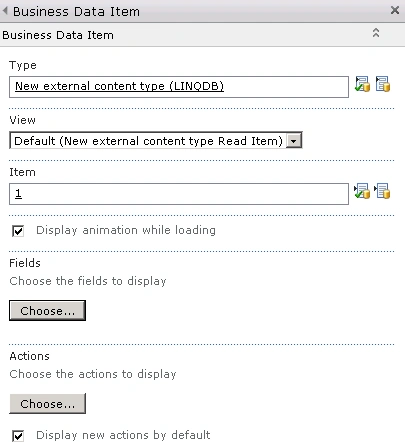This screenshot has width=405, height=442.
Task: Open the View dropdown arrow
Action: [x=294, y=141]
